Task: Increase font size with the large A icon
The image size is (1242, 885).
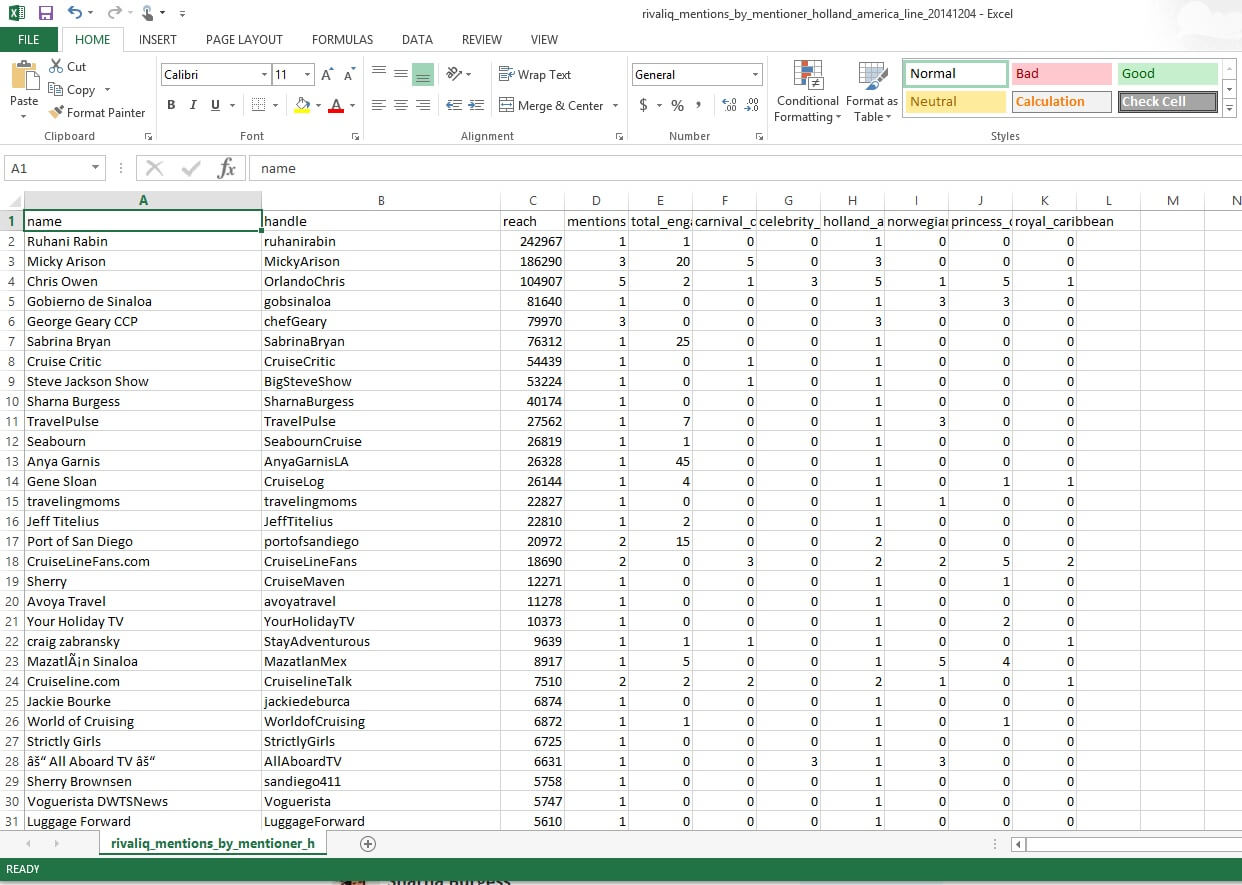Action: [x=327, y=75]
